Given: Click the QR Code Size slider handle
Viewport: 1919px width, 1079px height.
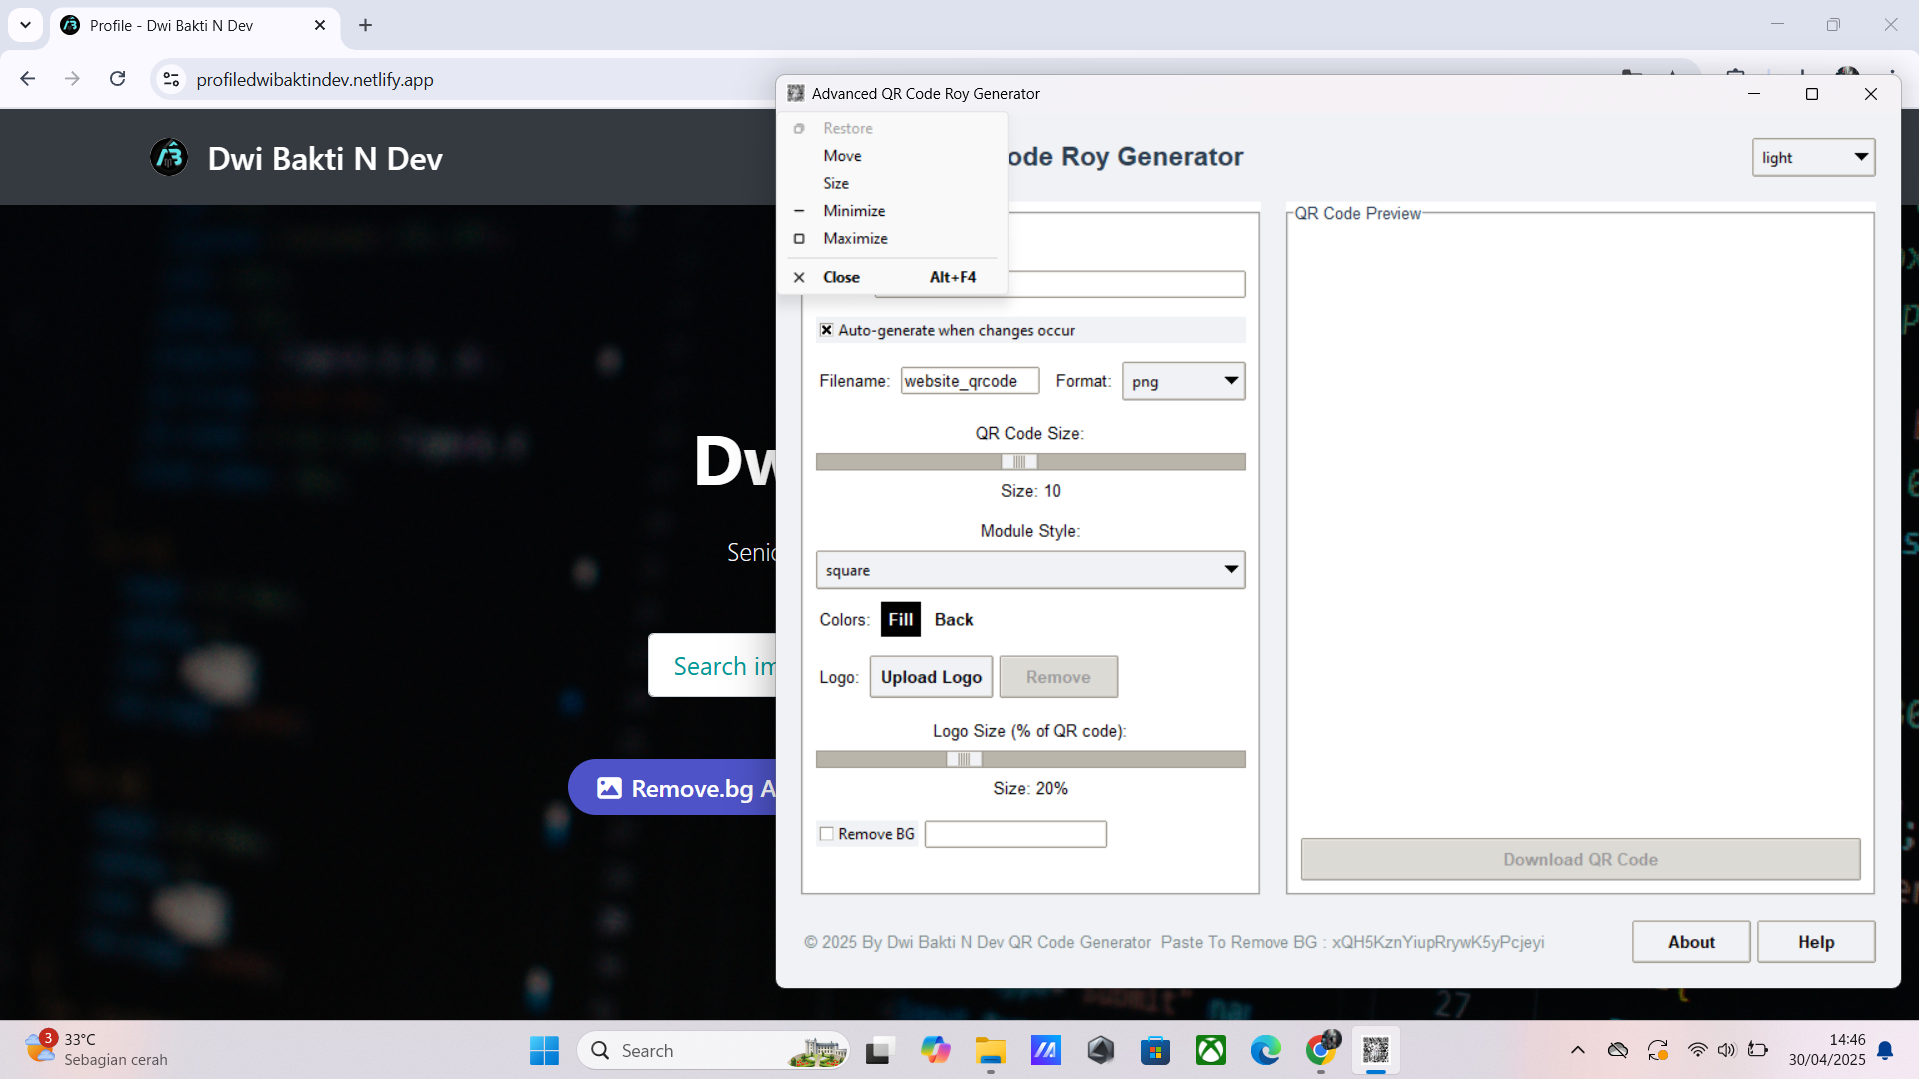Looking at the screenshot, I should tap(1019, 462).
